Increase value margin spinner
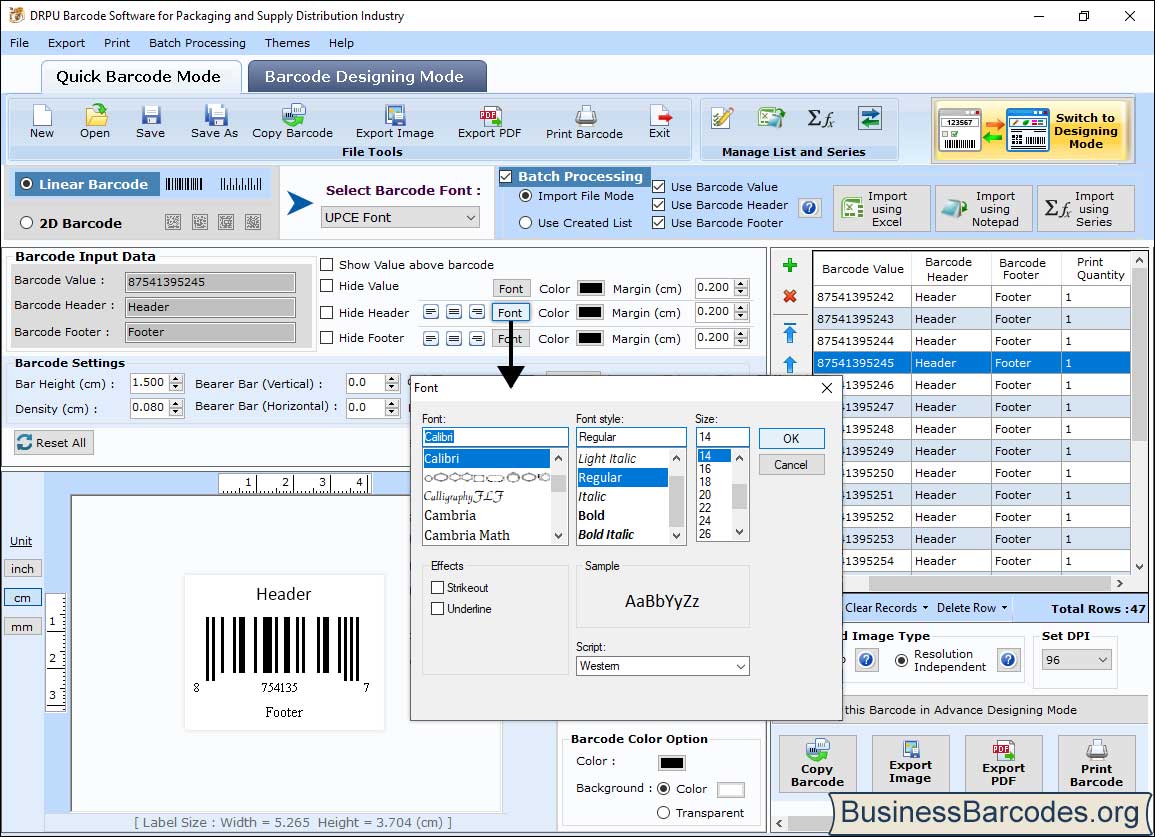 (742, 284)
